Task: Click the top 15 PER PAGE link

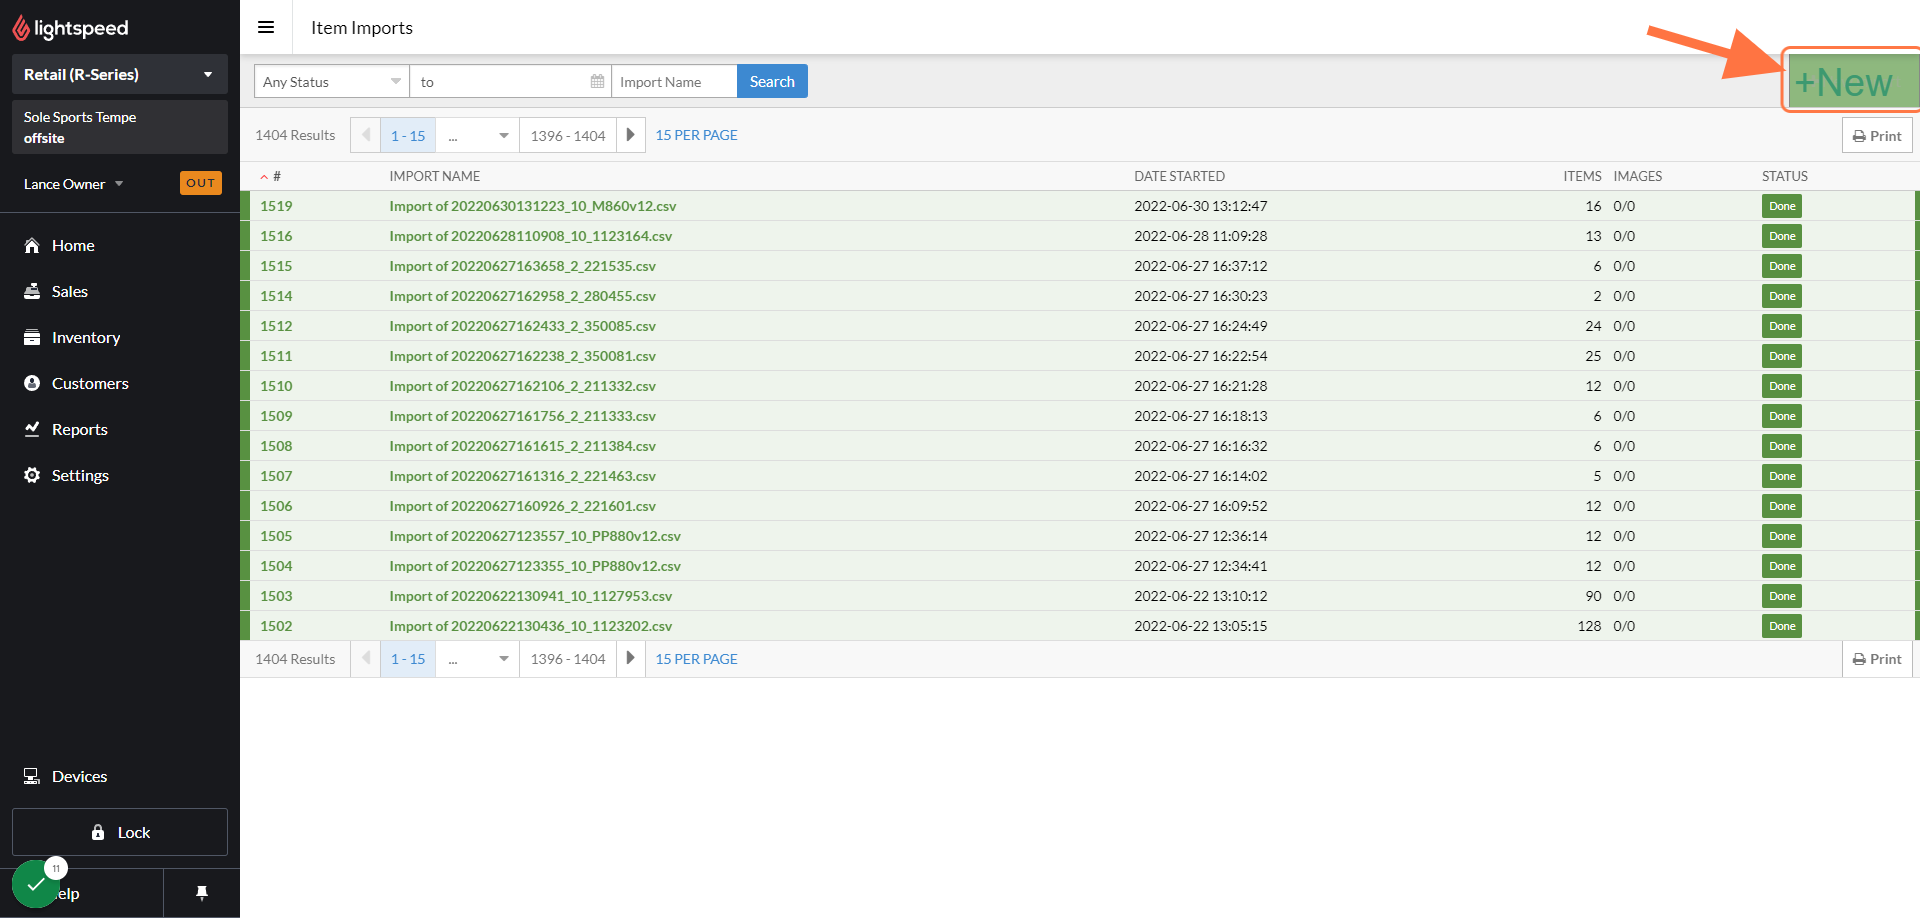Action: pyautogui.click(x=697, y=135)
